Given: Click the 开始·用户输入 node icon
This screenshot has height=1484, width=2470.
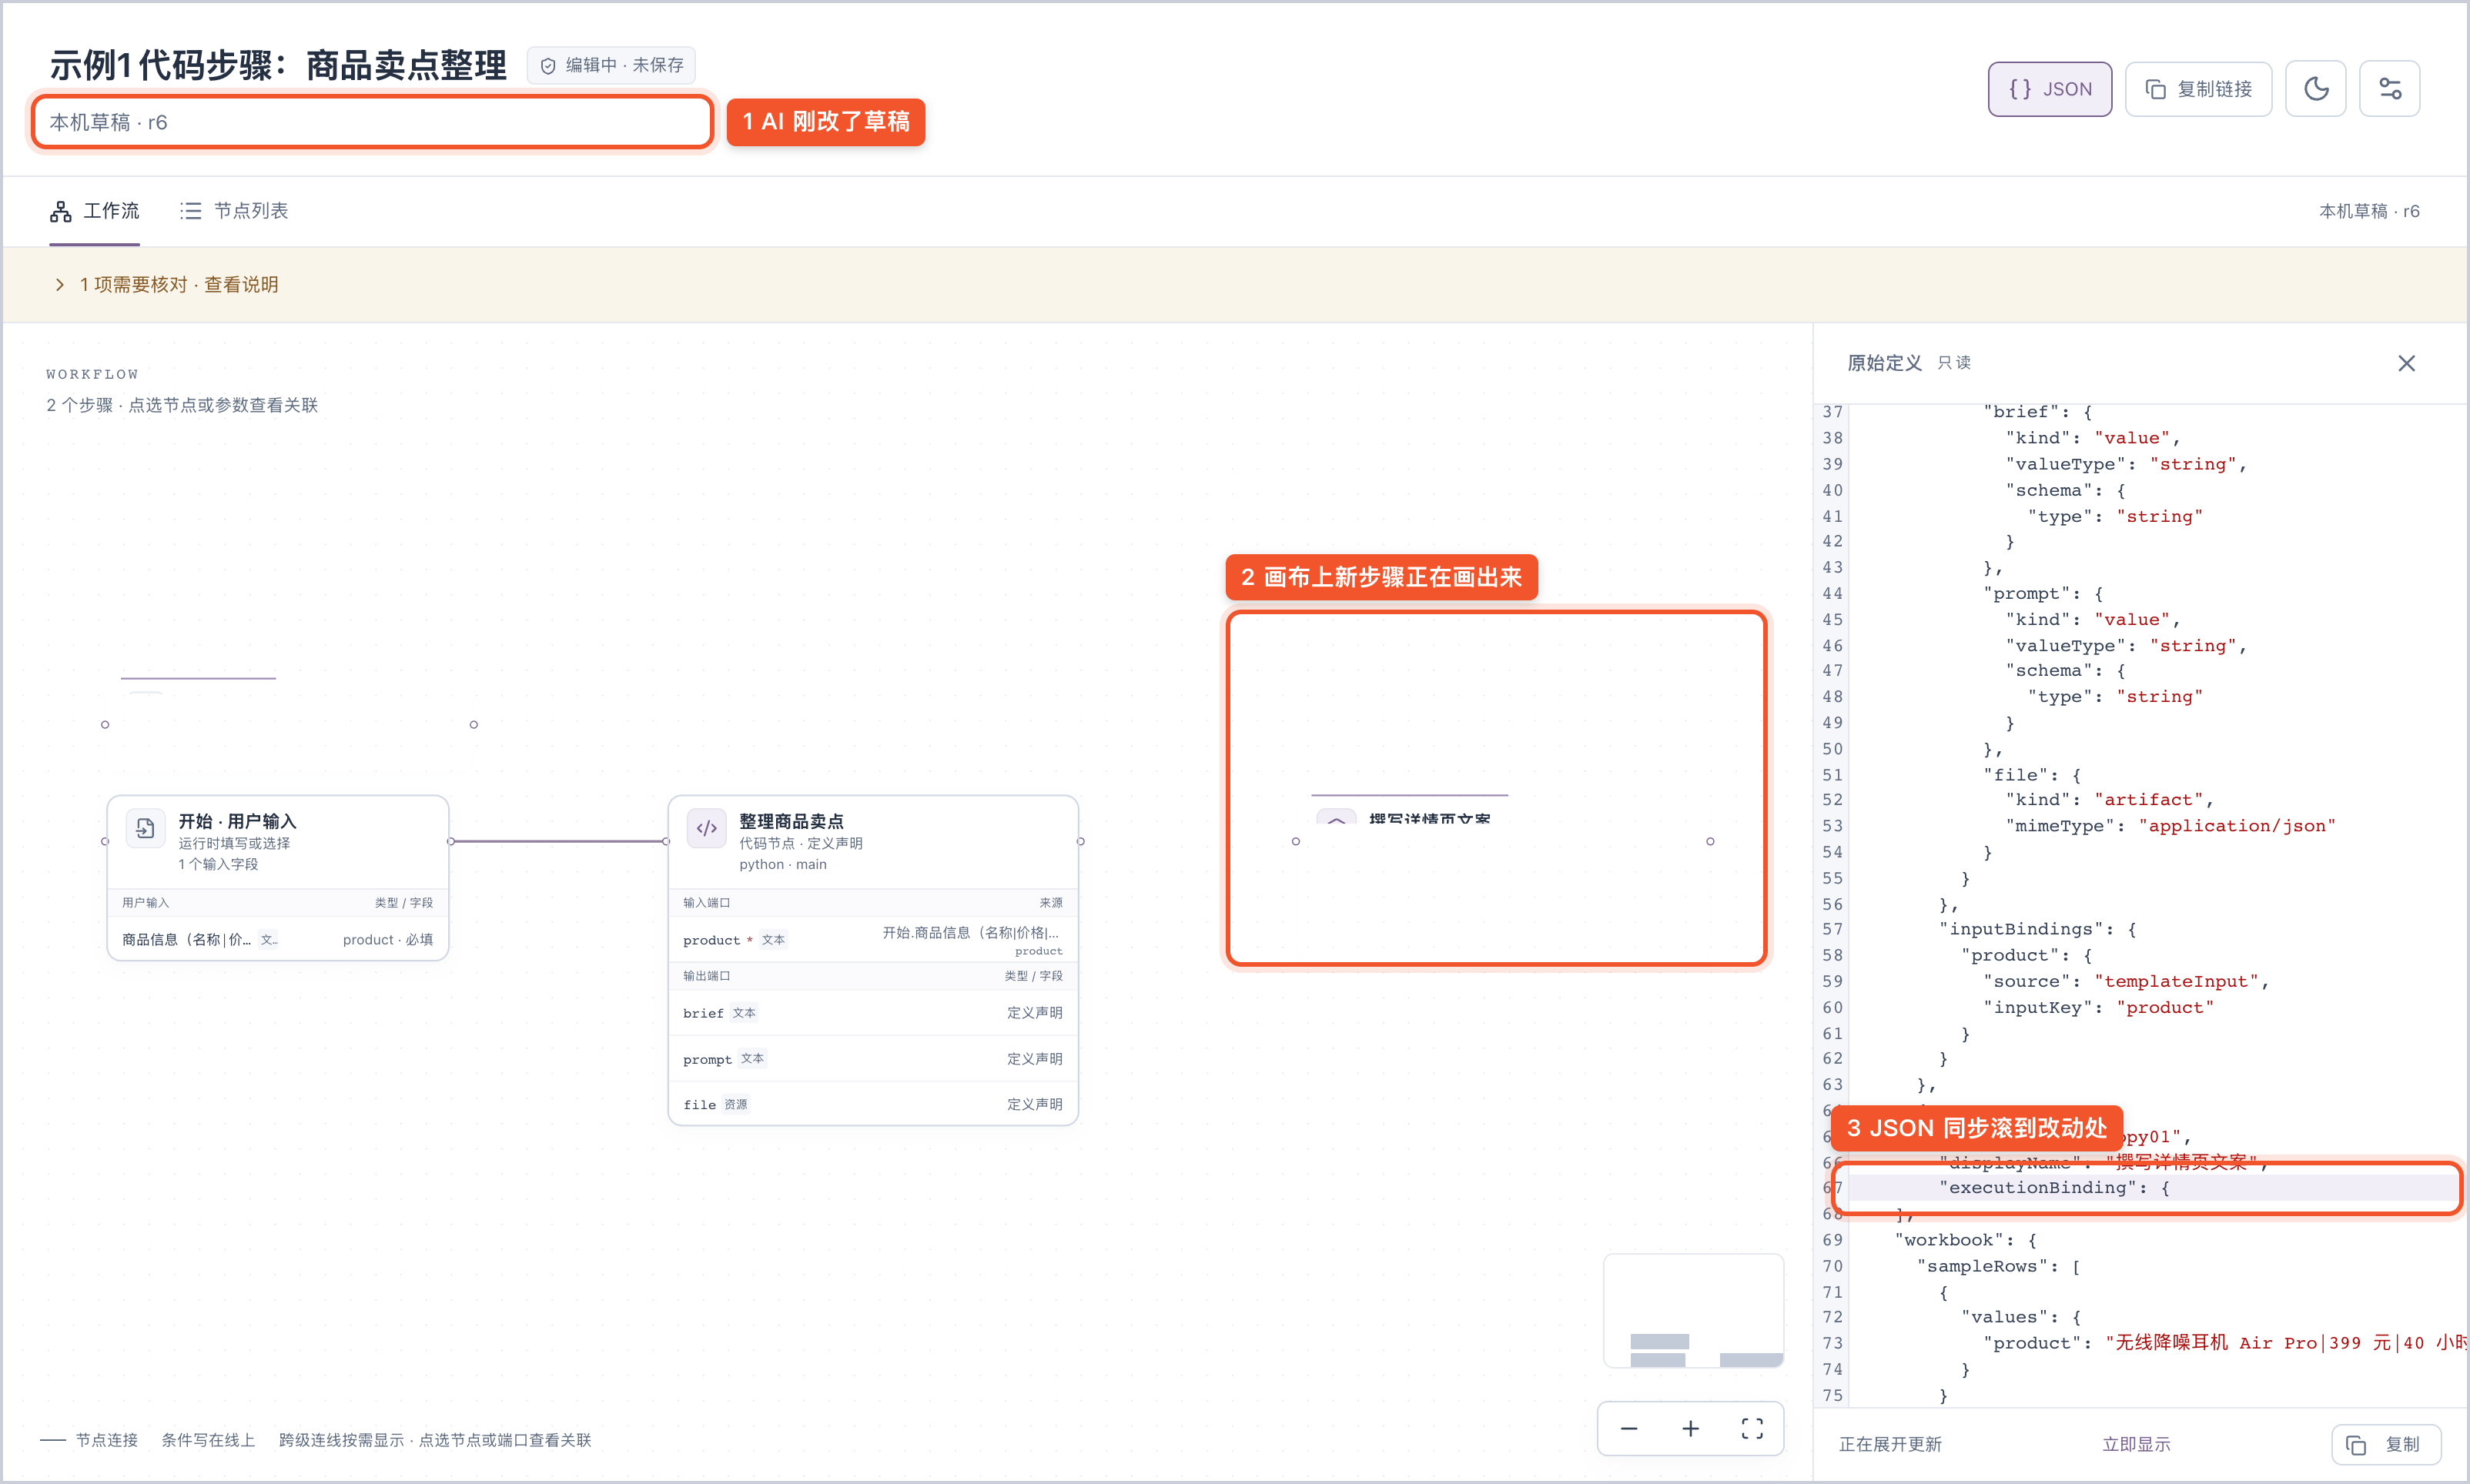Looking at the screenshot, I should point(145,828).
